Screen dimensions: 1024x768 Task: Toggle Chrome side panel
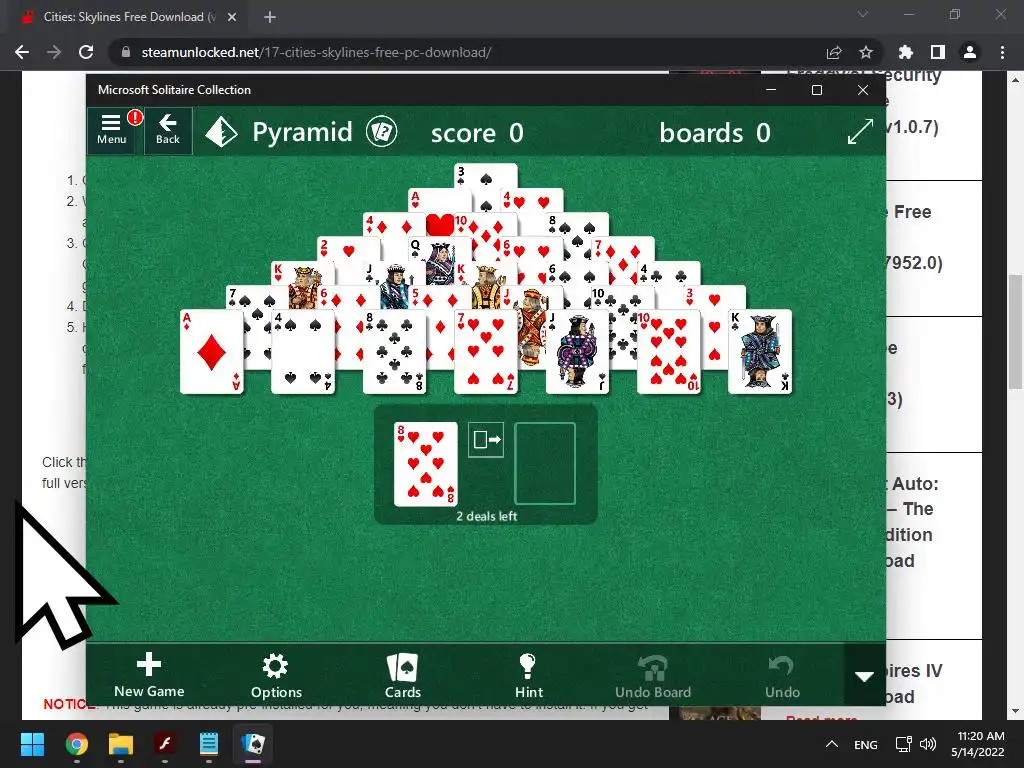pyautogui.click(x=938, y=52)
